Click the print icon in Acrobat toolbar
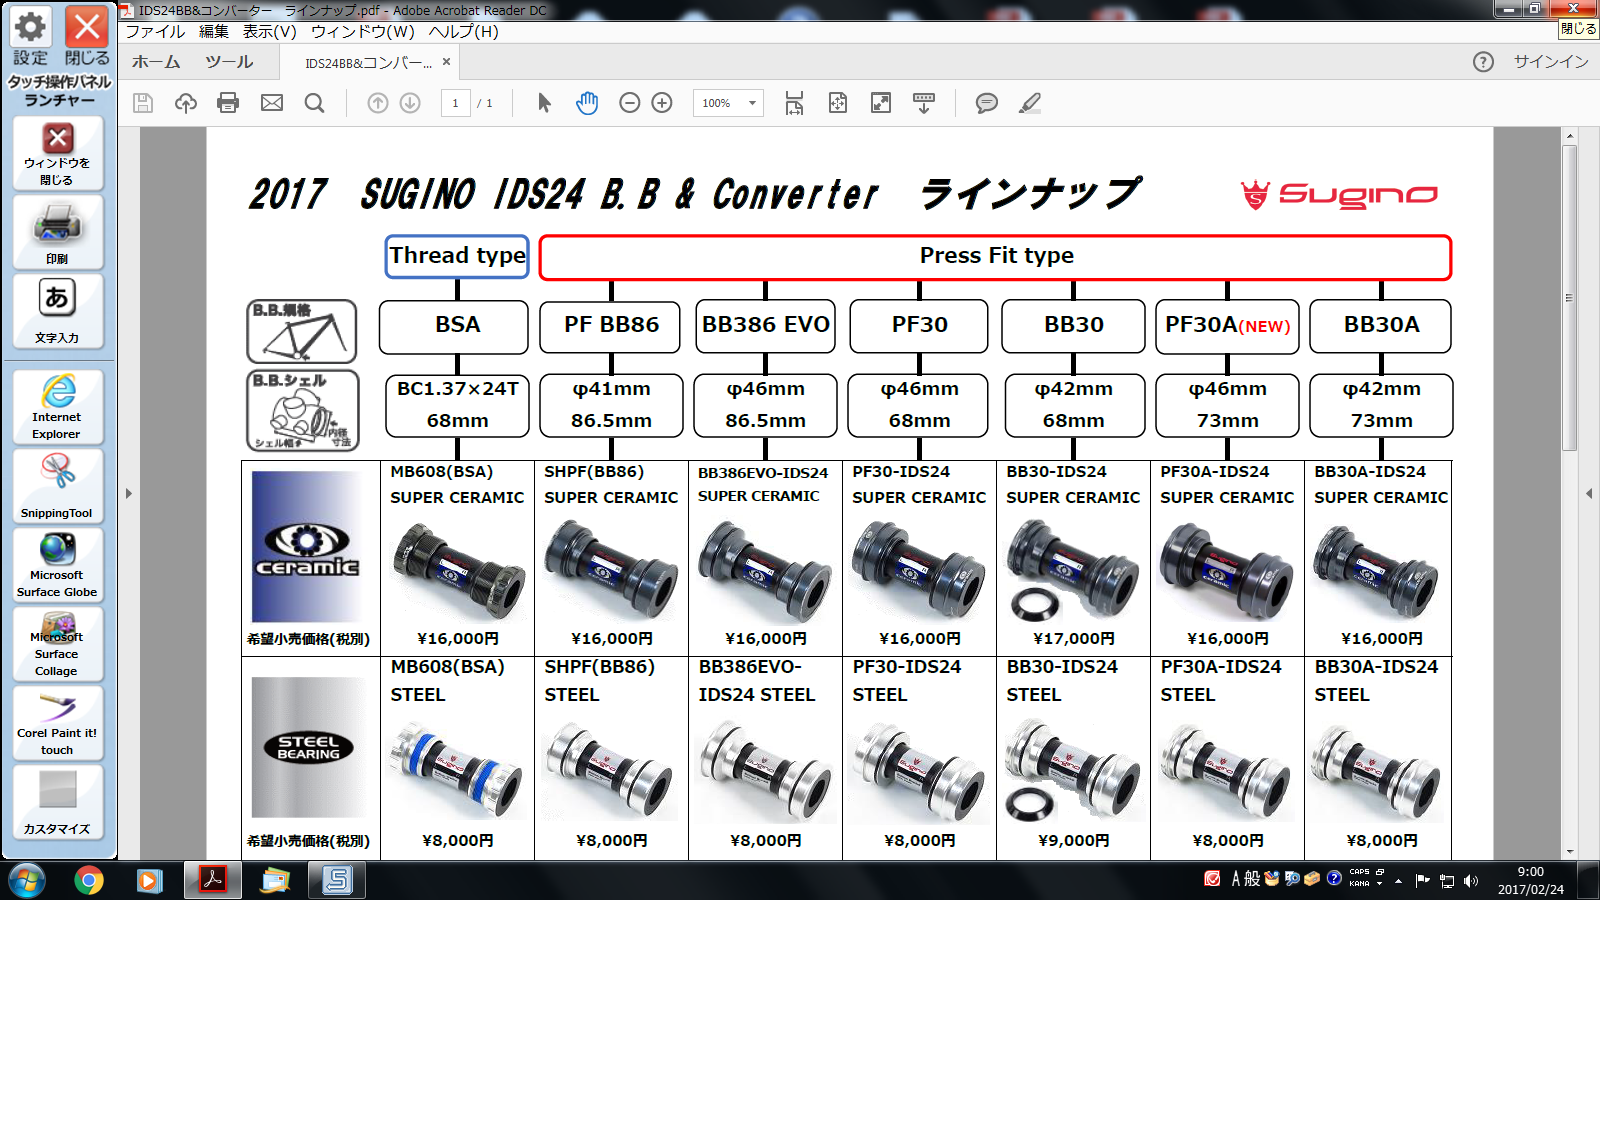Image resolution: width=1600 pixels, height=1144 pixels. [x=228, y=103]
